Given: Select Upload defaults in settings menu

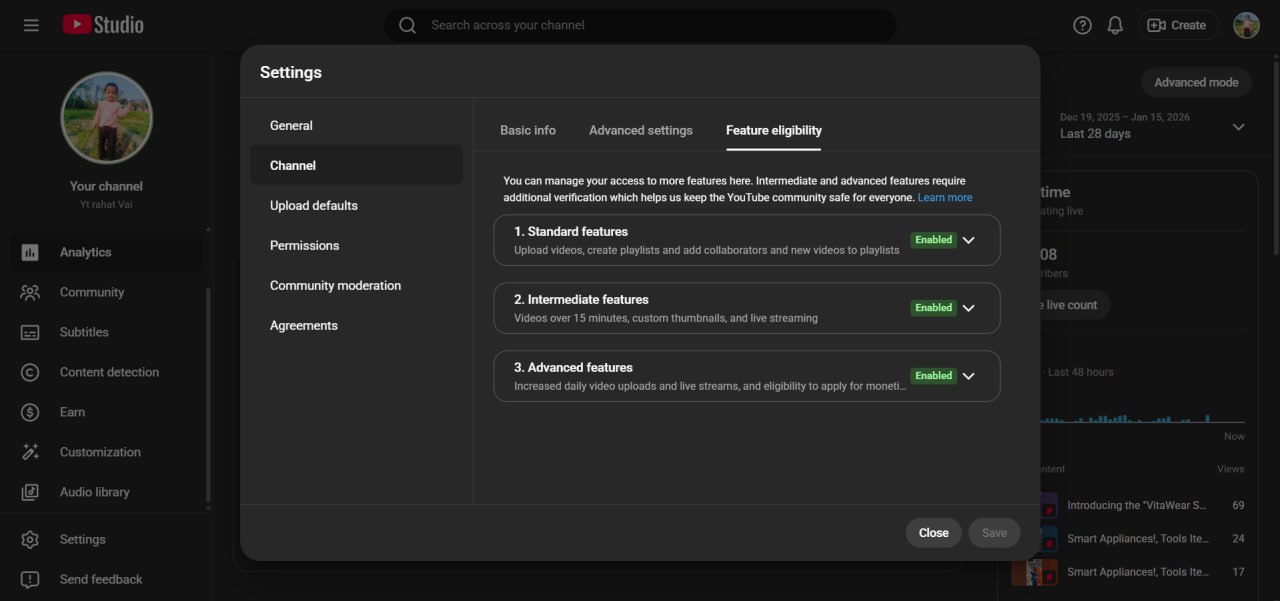Looking at the screenshot, I should 314,205.
